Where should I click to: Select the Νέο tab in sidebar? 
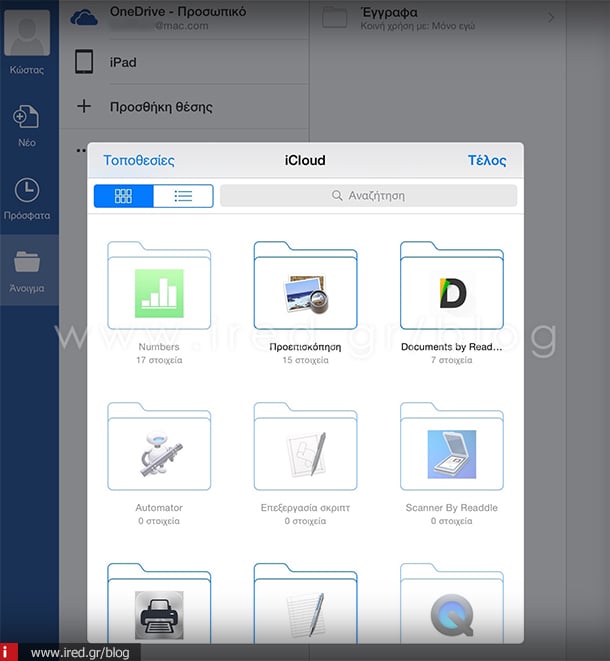pyautogui.click(x=26, y=127)
